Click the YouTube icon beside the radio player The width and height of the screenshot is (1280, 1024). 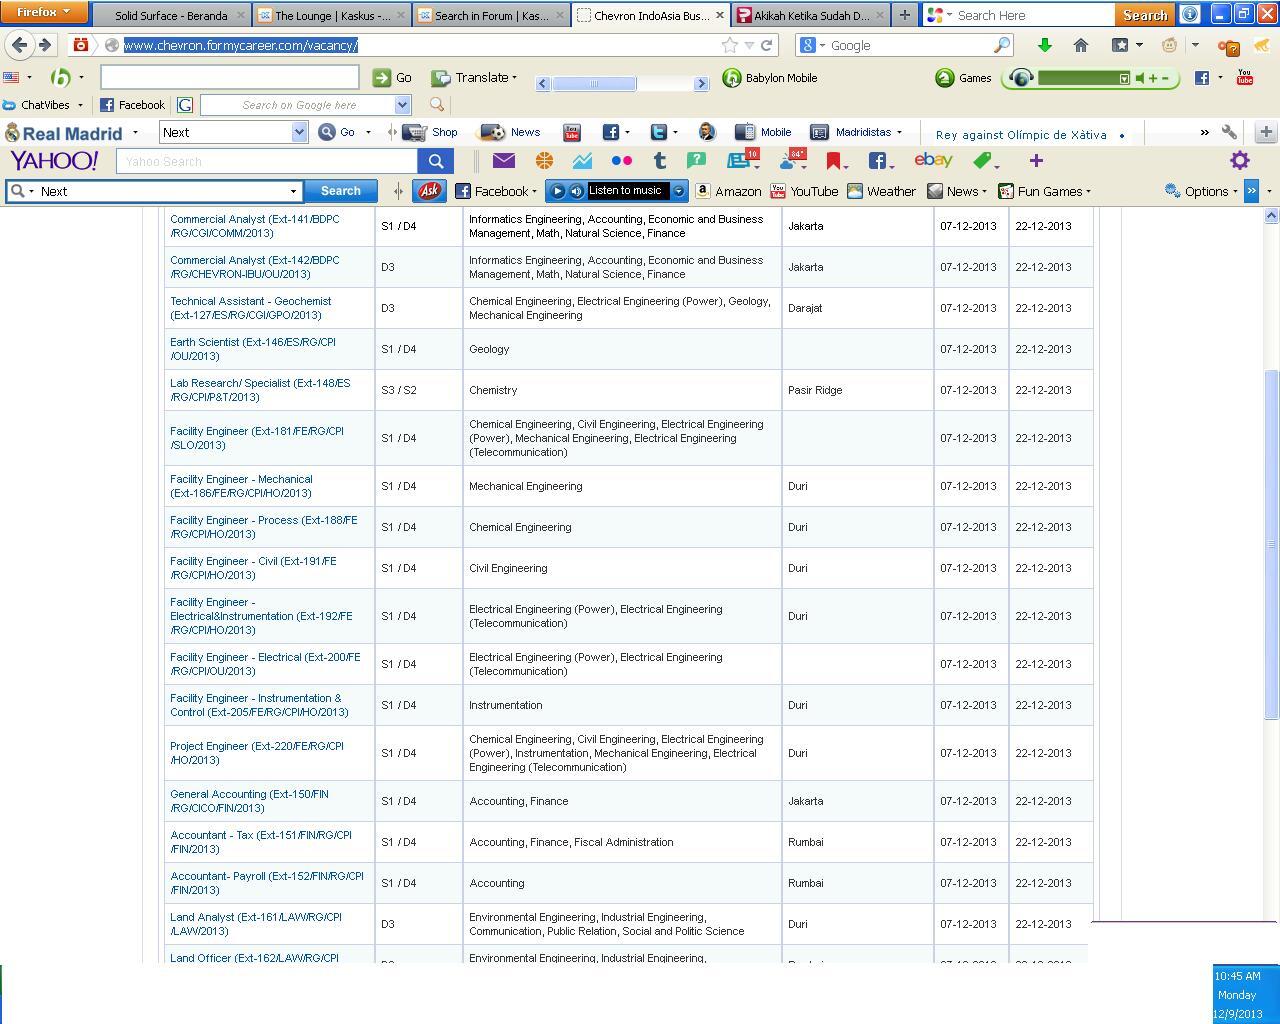point(1245,77)
